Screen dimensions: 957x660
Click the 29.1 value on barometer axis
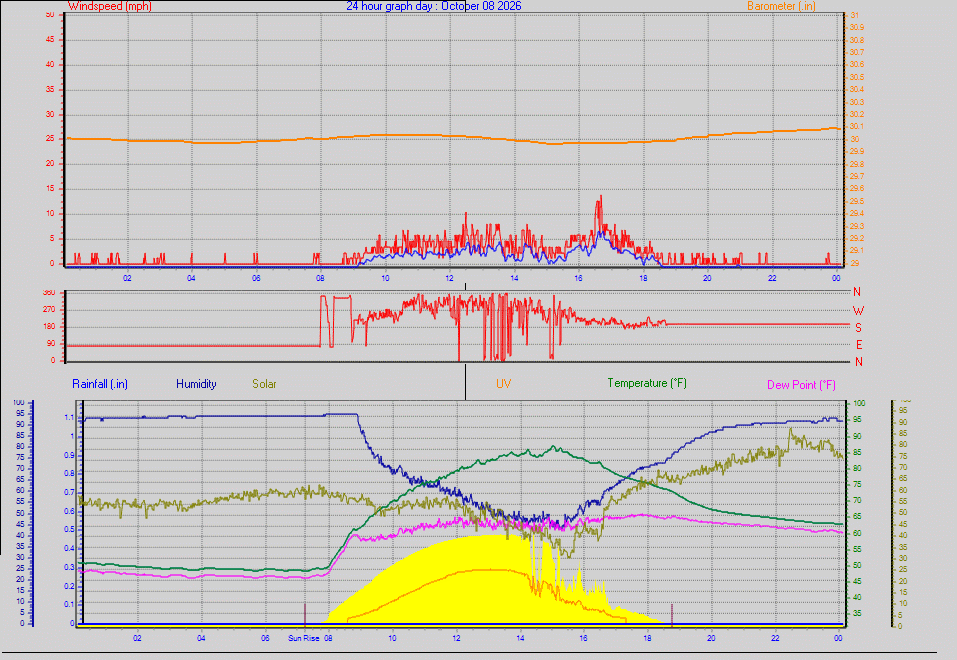click(x=857, y=250)
